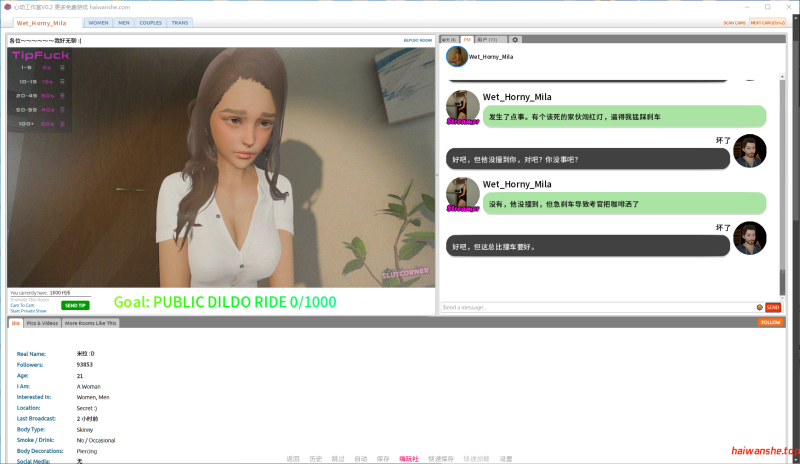800x464 pixels.
Task: Click the Promote This Room link
Action: pyautogui.click(x=30, y=300)
